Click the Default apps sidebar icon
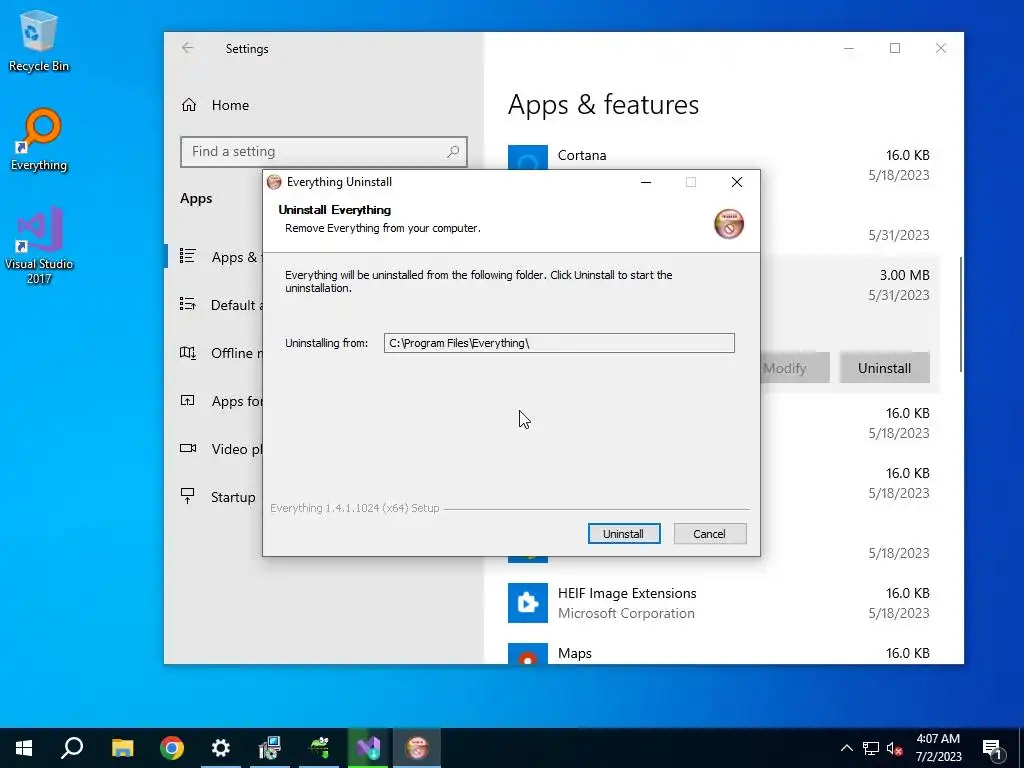 (187, 304)
